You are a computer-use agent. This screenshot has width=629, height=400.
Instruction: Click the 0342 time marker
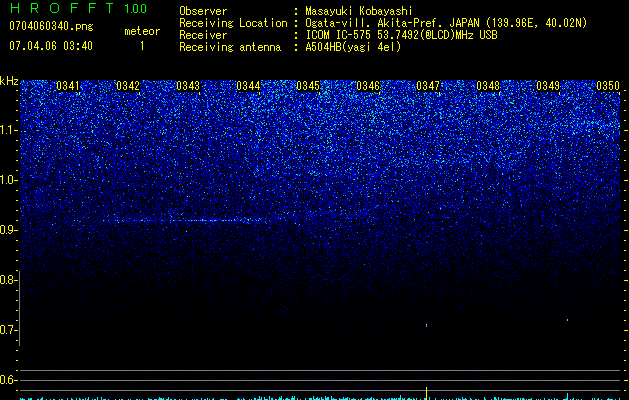[x=128, y=86]
